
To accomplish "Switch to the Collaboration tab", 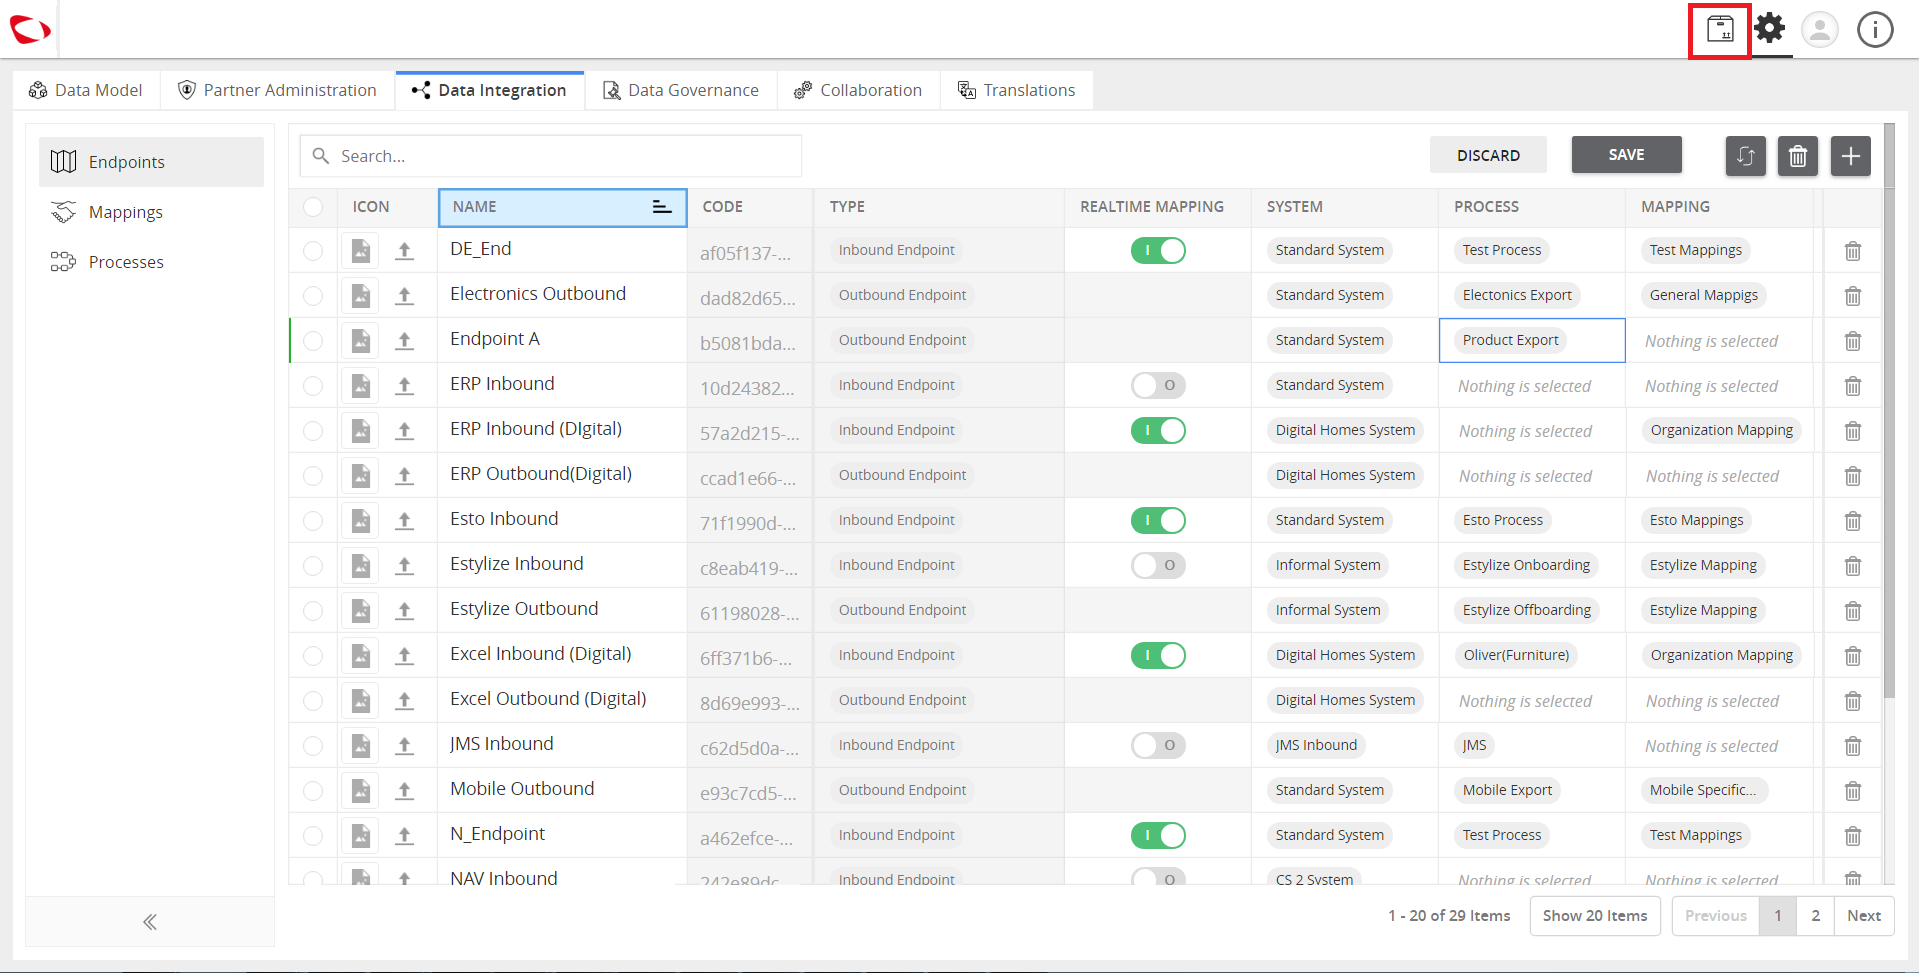I will pyautogui.click(x=858, y=90).
